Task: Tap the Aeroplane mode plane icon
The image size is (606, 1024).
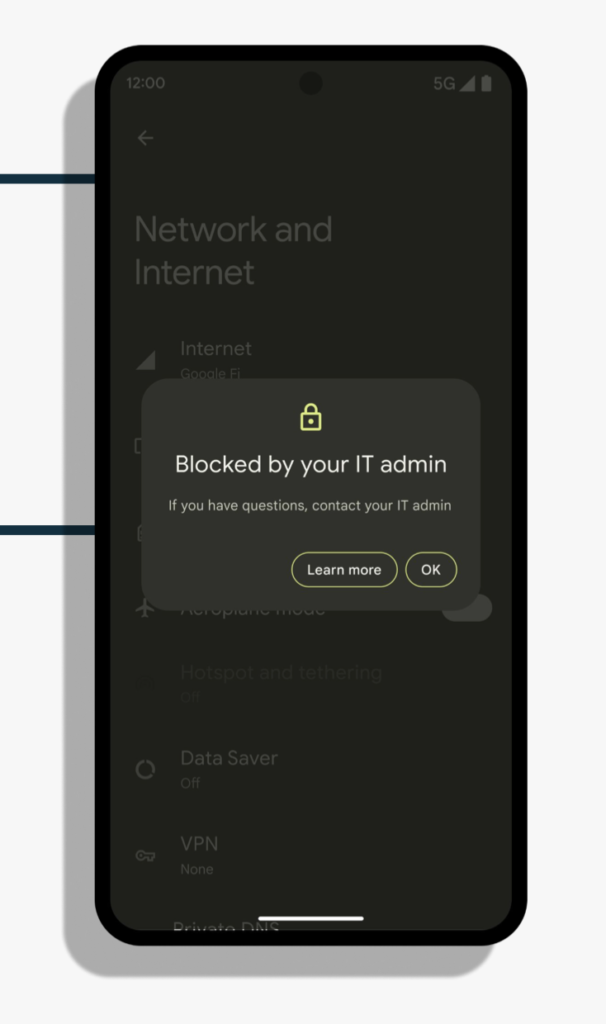Action: click(x=145, y=608)
